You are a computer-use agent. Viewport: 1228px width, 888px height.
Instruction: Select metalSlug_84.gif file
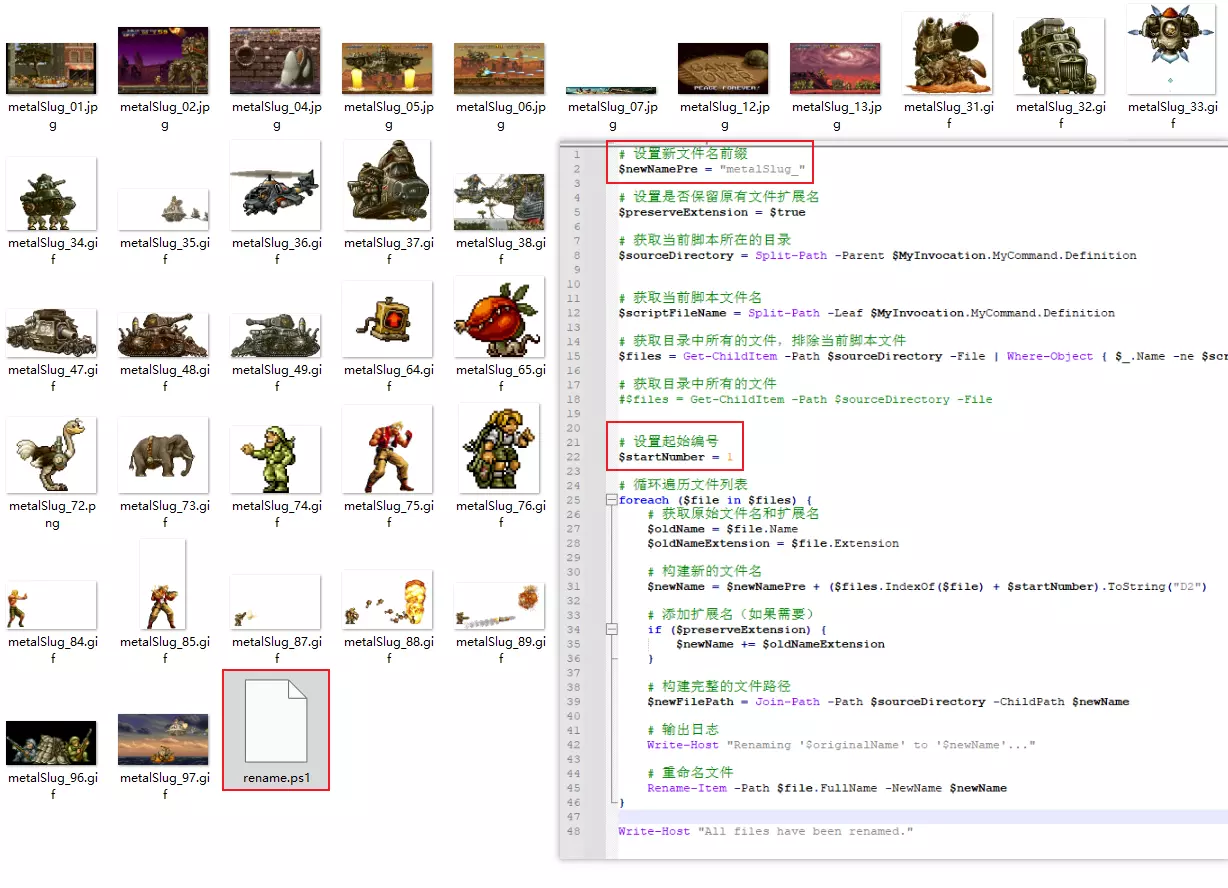pyautogui.click(x=51, y=605)
